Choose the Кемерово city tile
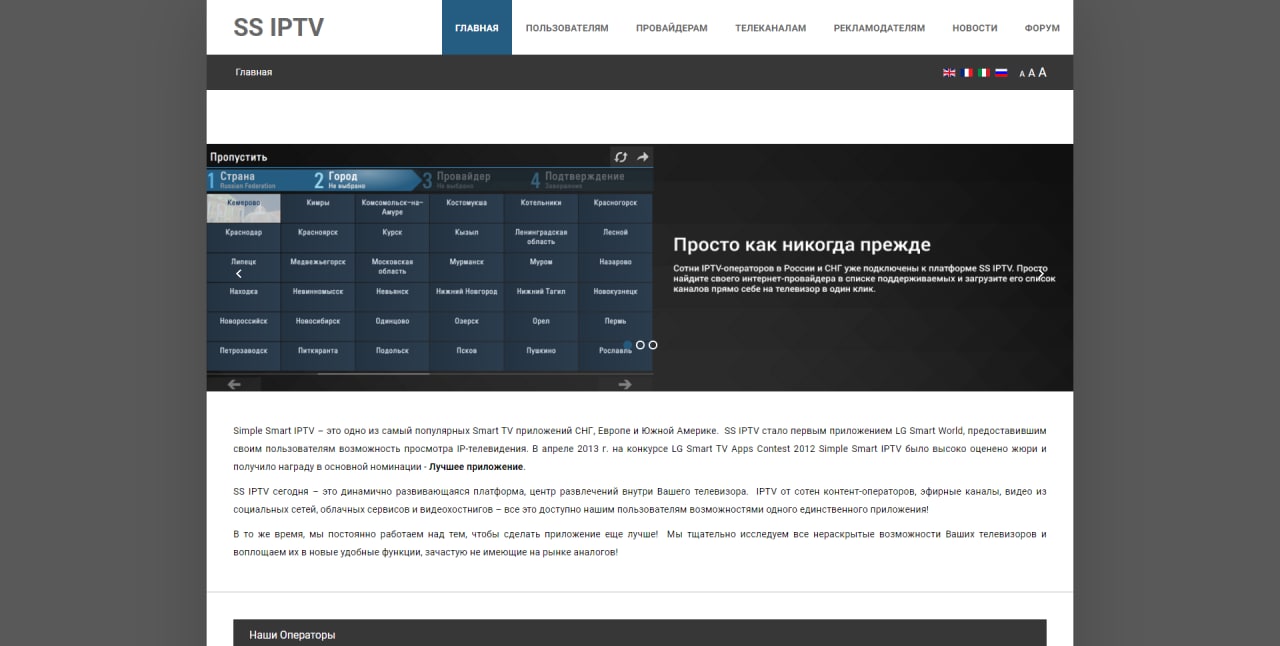The height and width of the screenshot is (646, 1280). pos(243,208)
